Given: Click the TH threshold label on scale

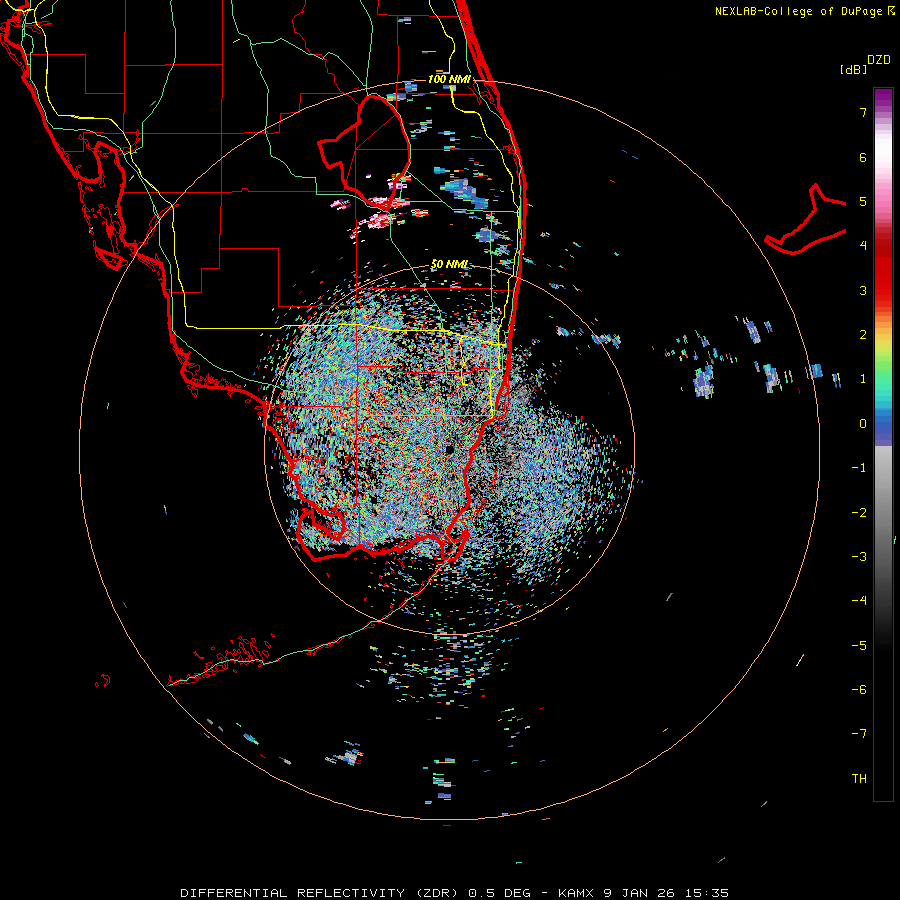Looking at the screenshot, I should click(x=859, y=779).
